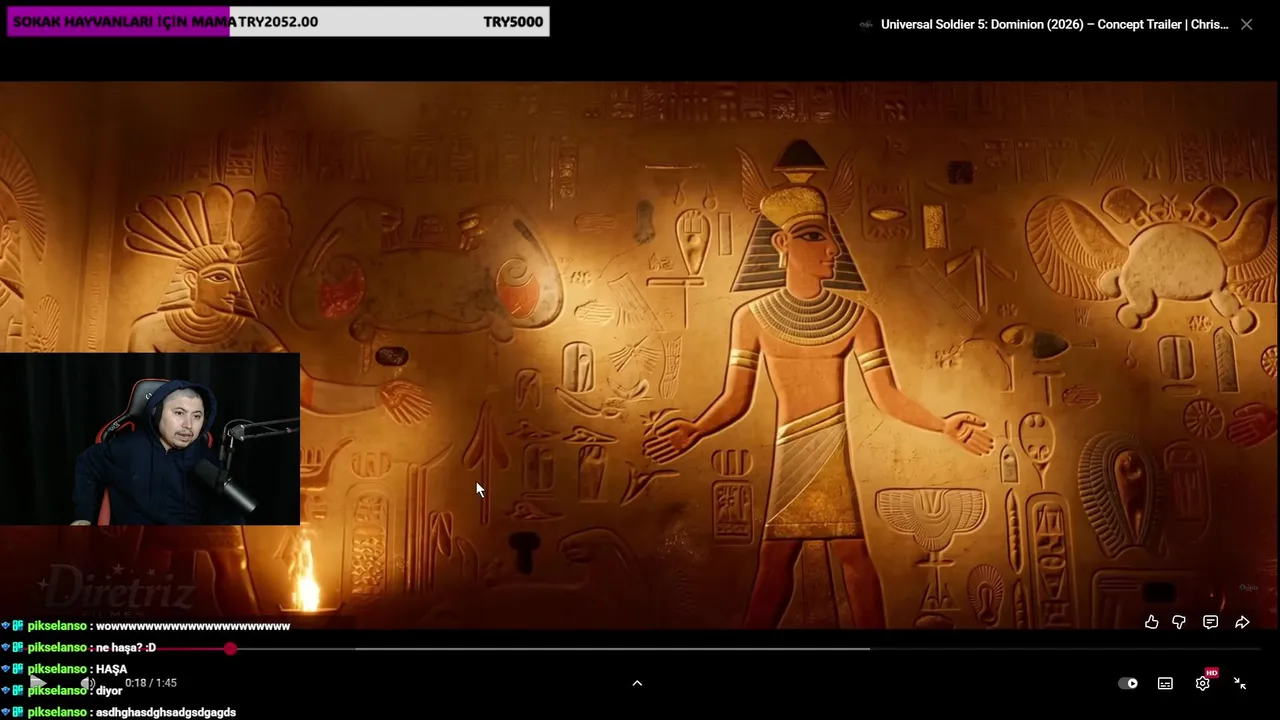Click pikselanso's 'wowwww' chat message

pos(146,626)
